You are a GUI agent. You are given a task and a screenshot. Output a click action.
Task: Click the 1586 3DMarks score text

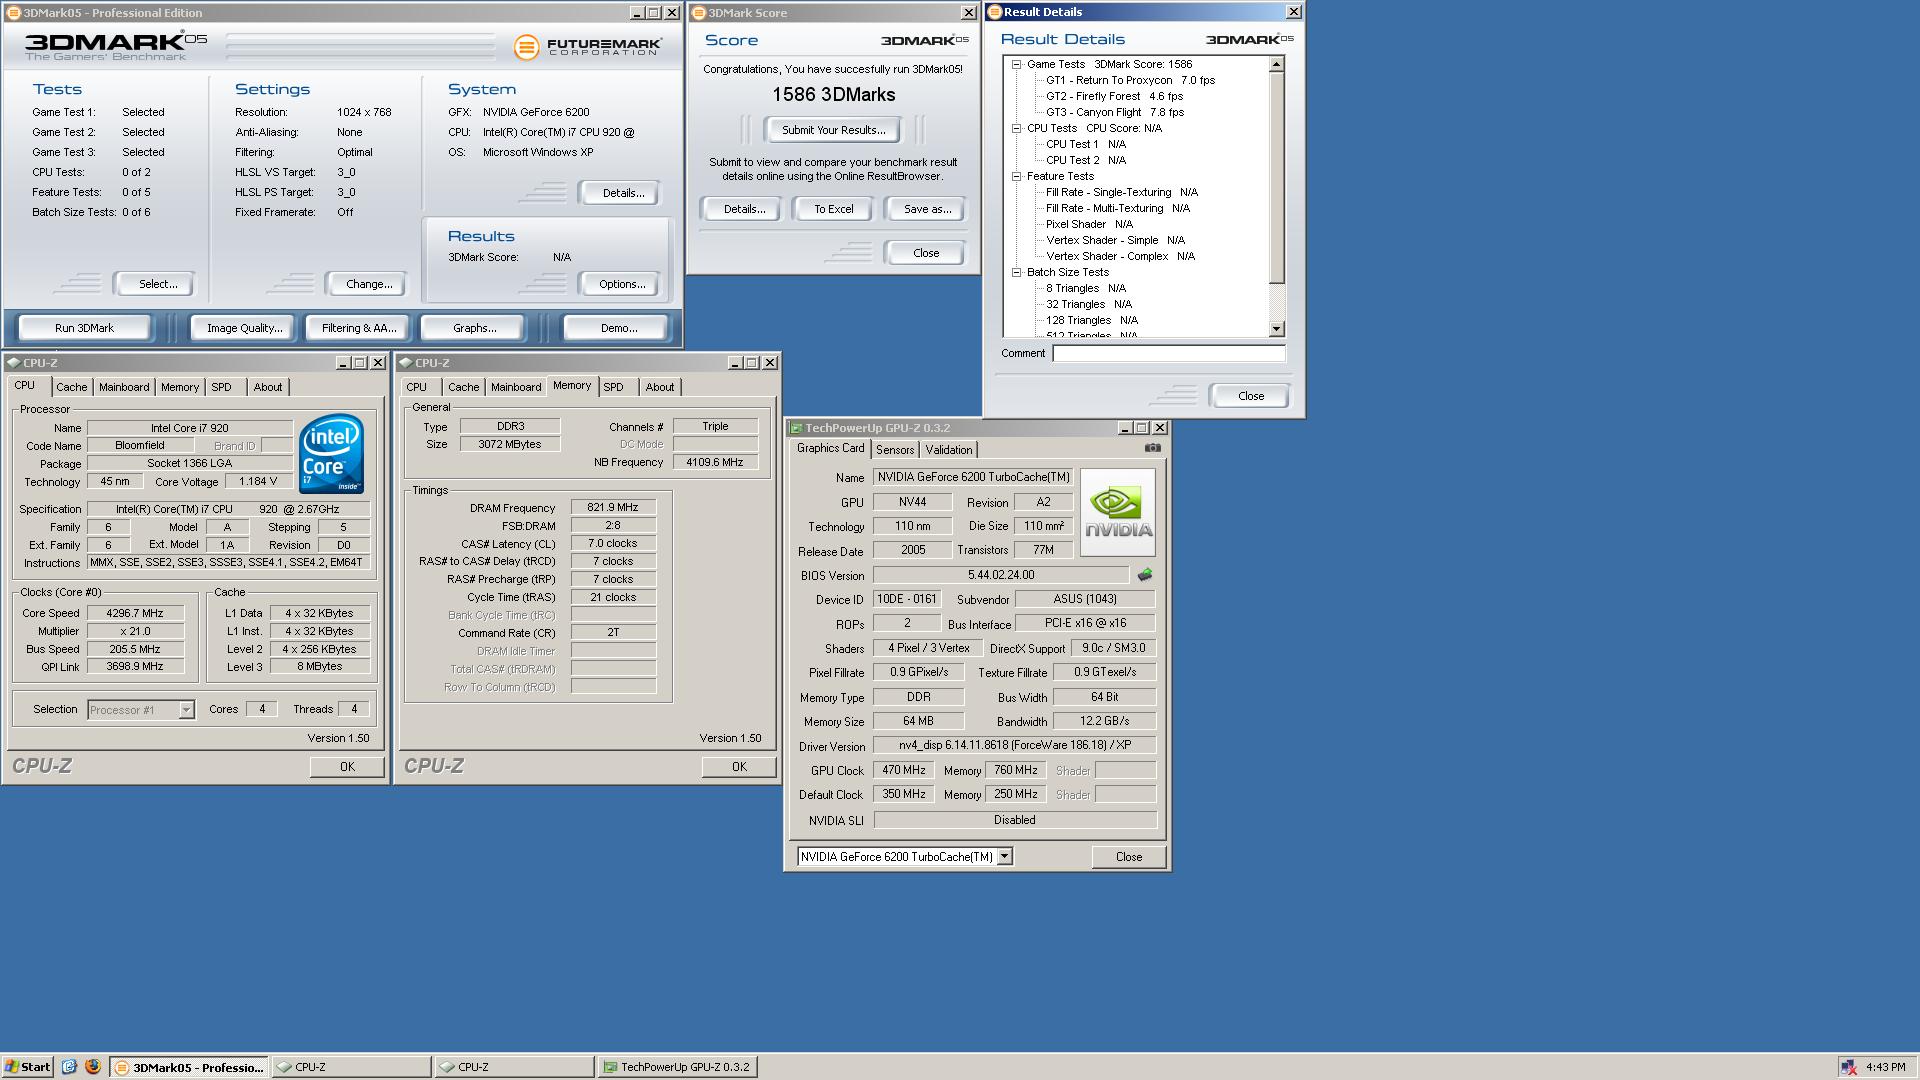tap(833, 95)
